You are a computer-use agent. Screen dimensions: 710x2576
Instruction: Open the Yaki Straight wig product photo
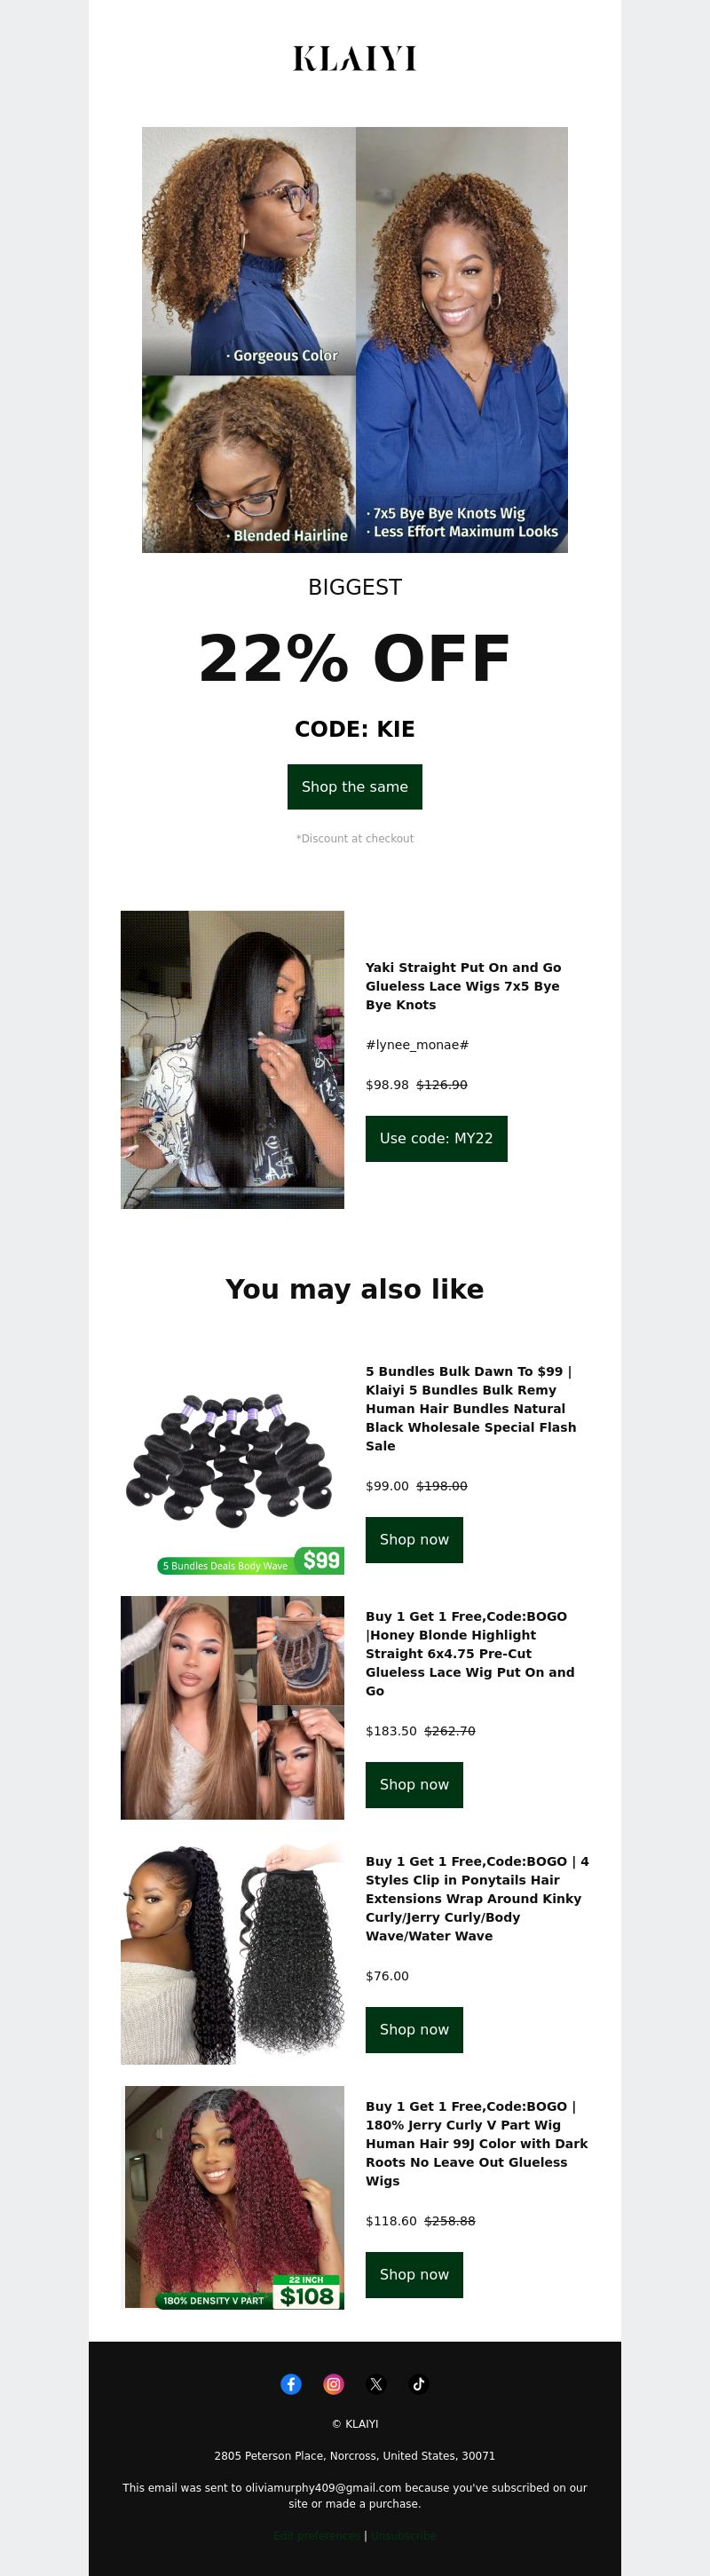coord(232,1059)
